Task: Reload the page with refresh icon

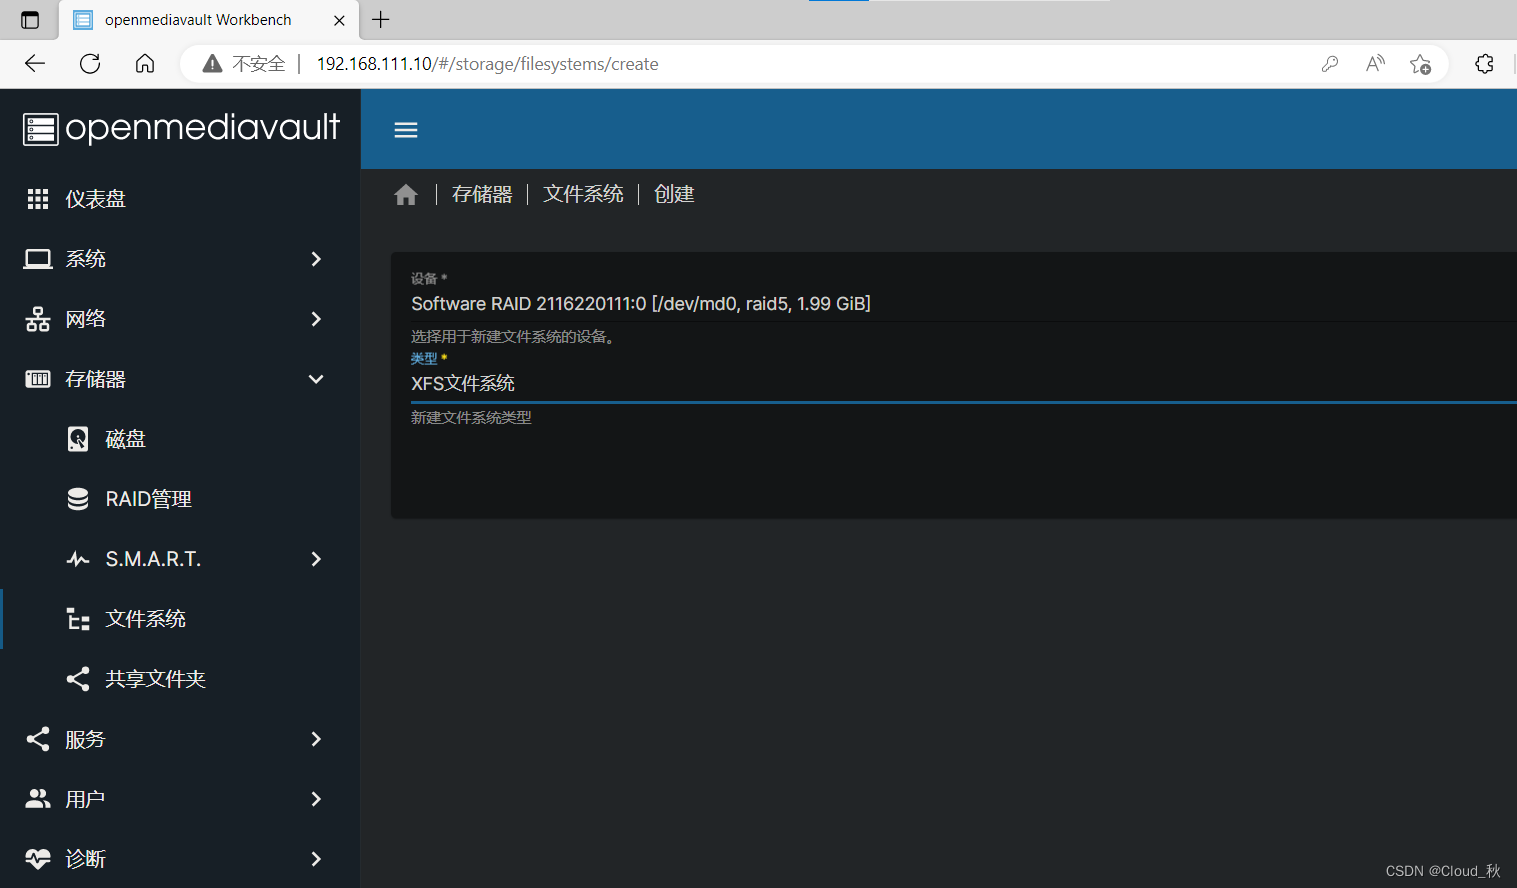Action: pyautogui.click(x=90, y=64)
